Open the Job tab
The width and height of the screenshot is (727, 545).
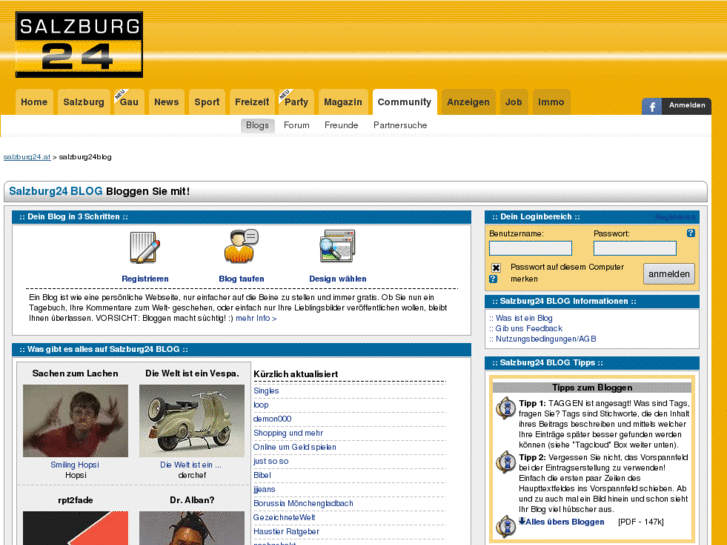coord(514,102)
